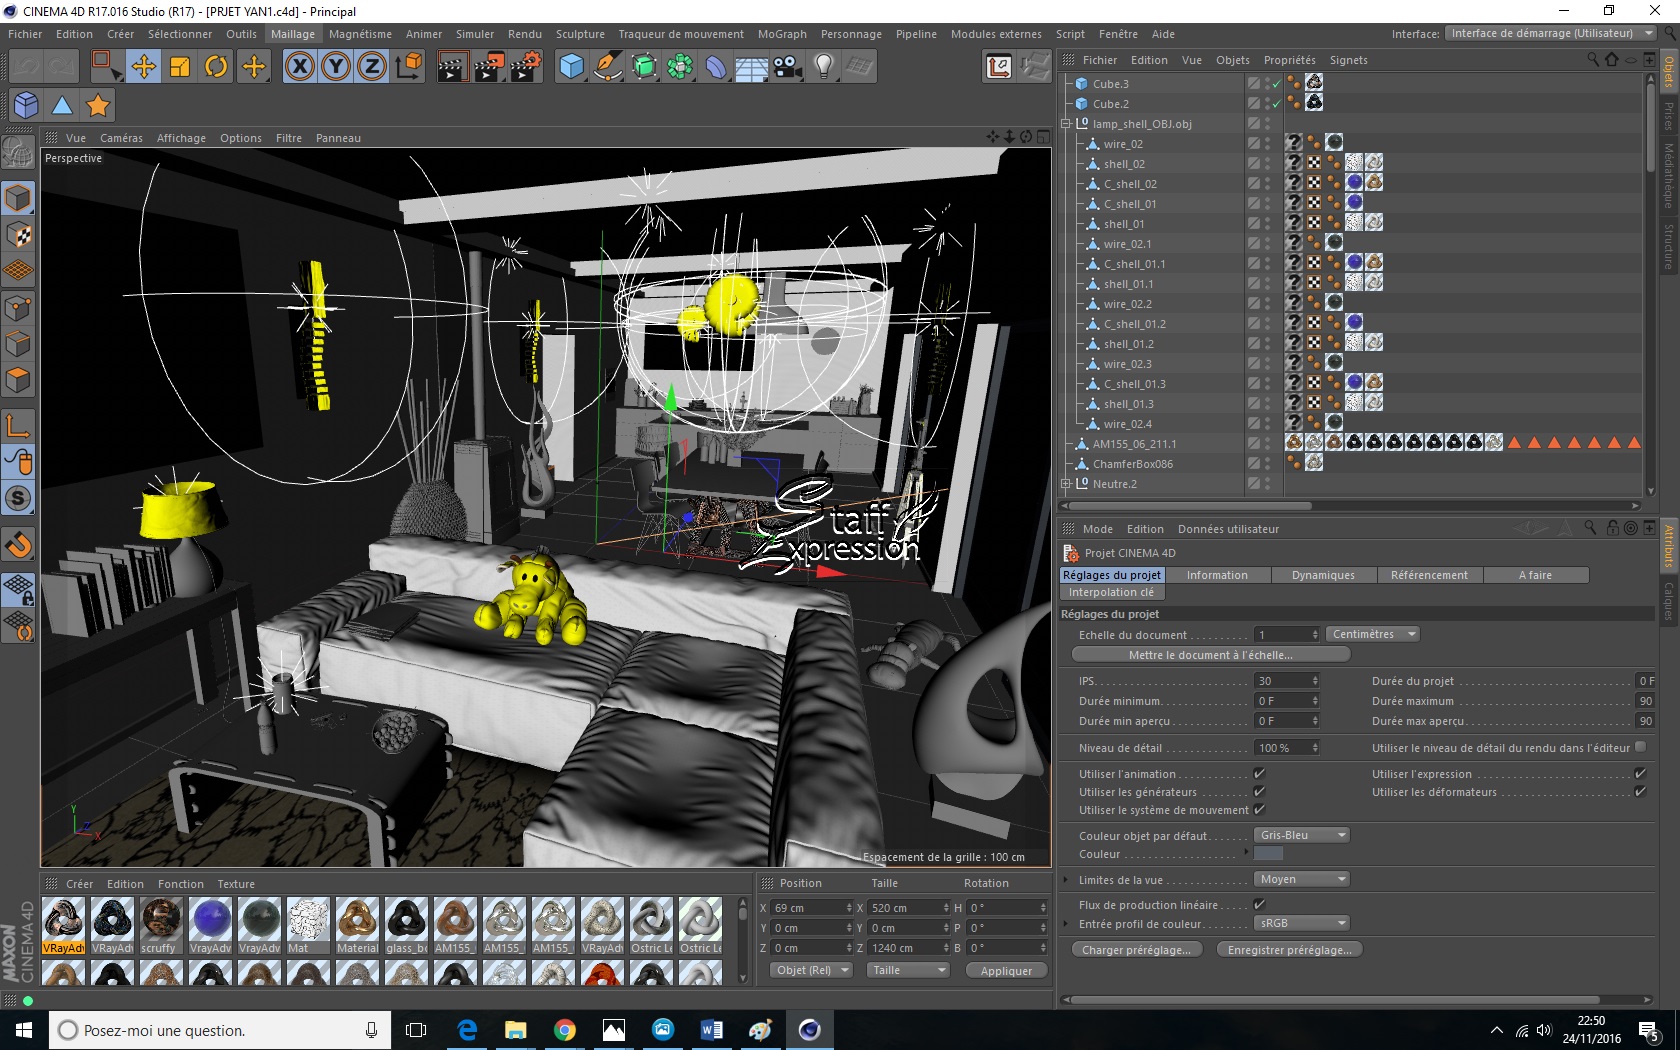Expand the Neutre.2 object in tree

click(1066, 484)
